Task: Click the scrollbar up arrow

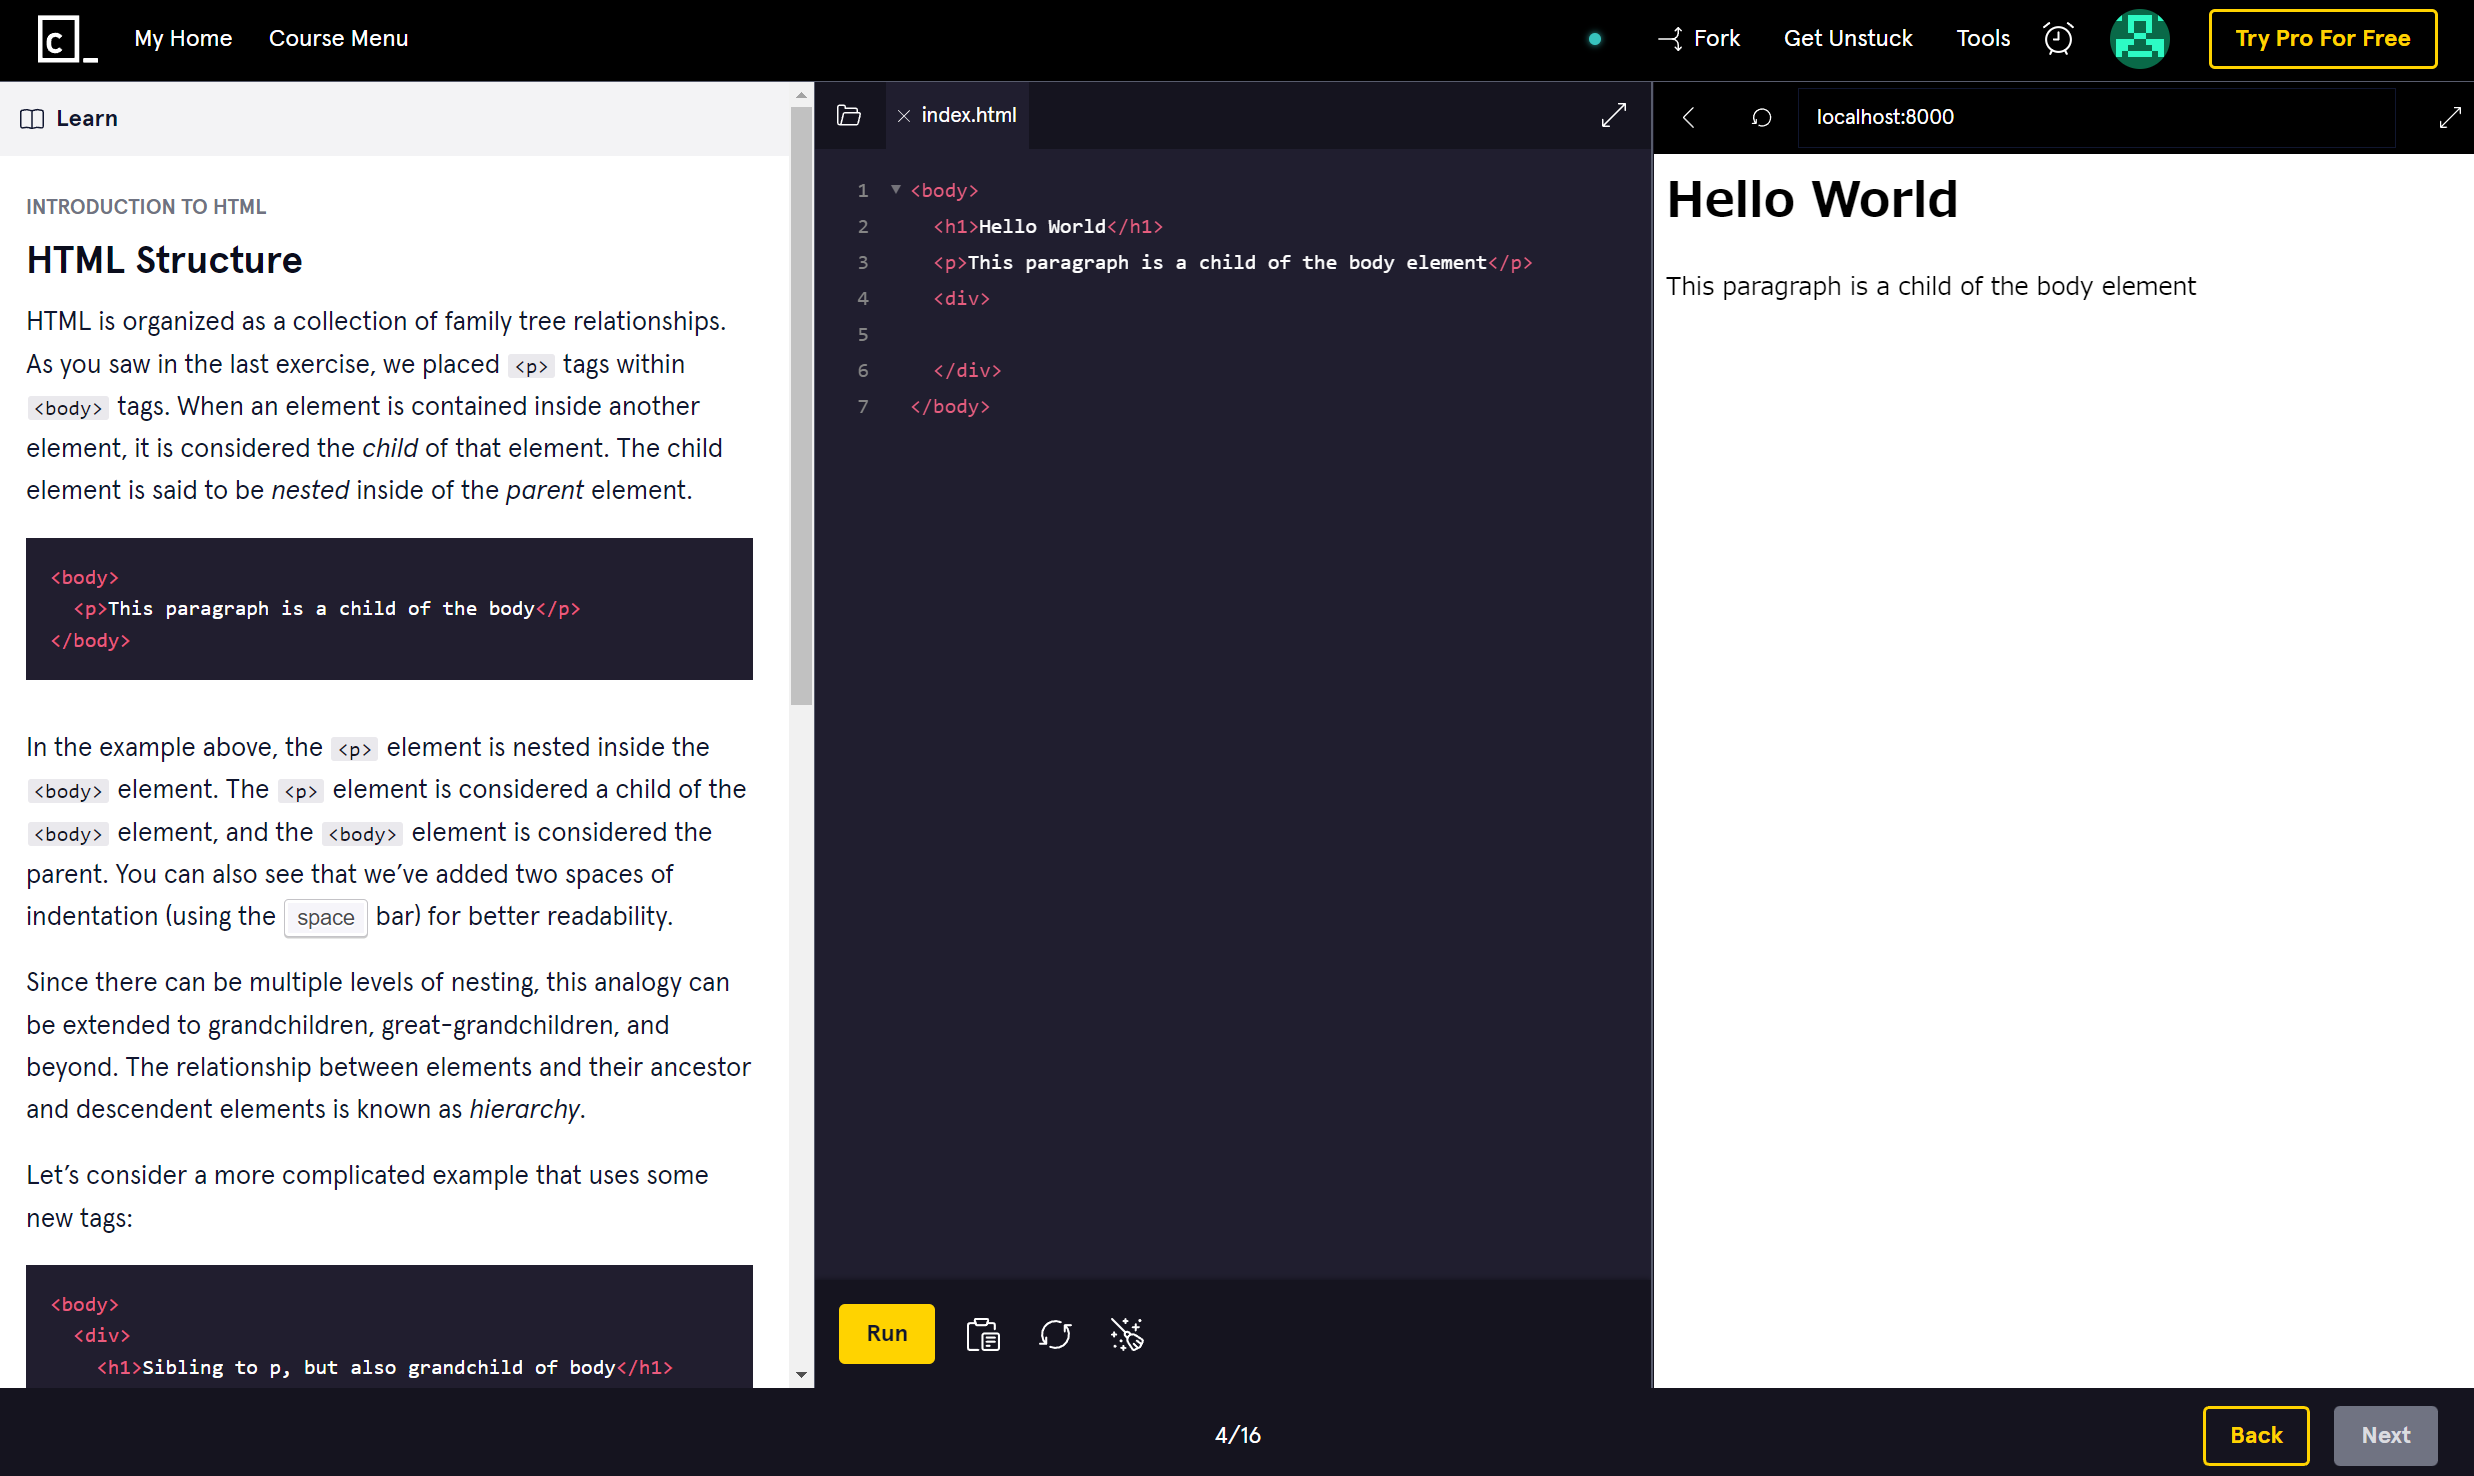Action: click(801, 96)
